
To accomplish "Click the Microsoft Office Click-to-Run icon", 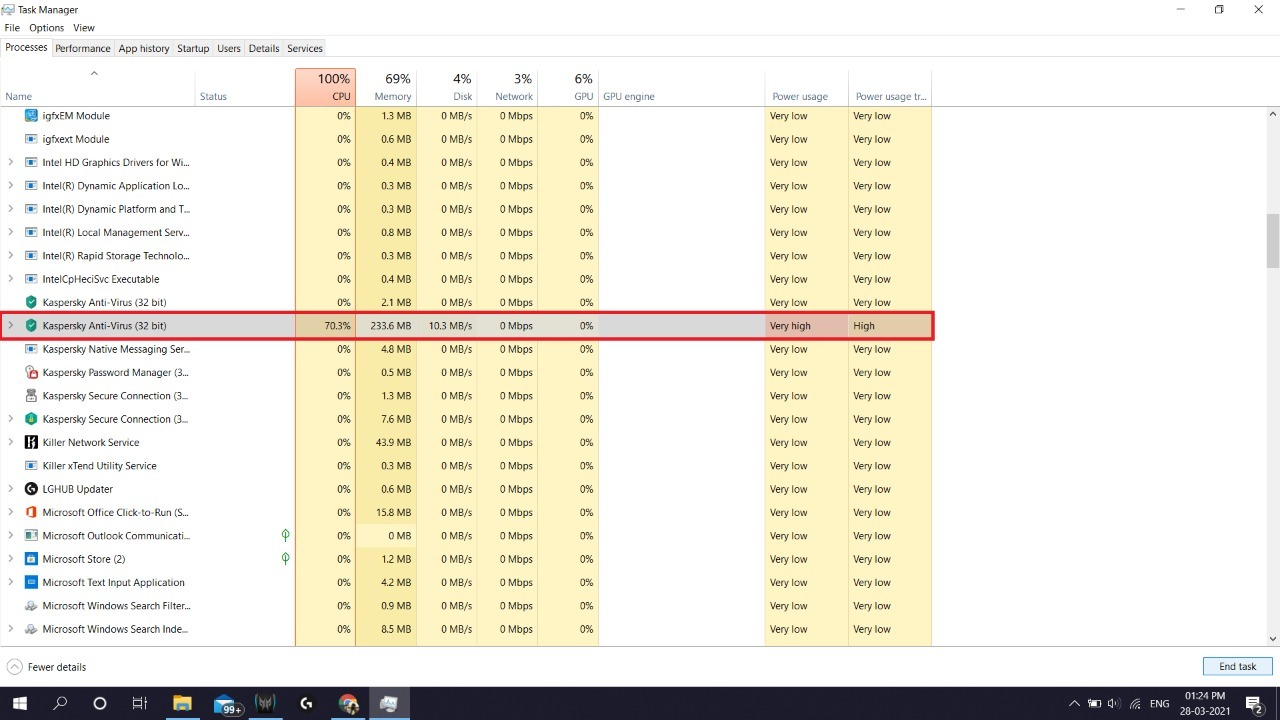I will [x=31, y=513].
